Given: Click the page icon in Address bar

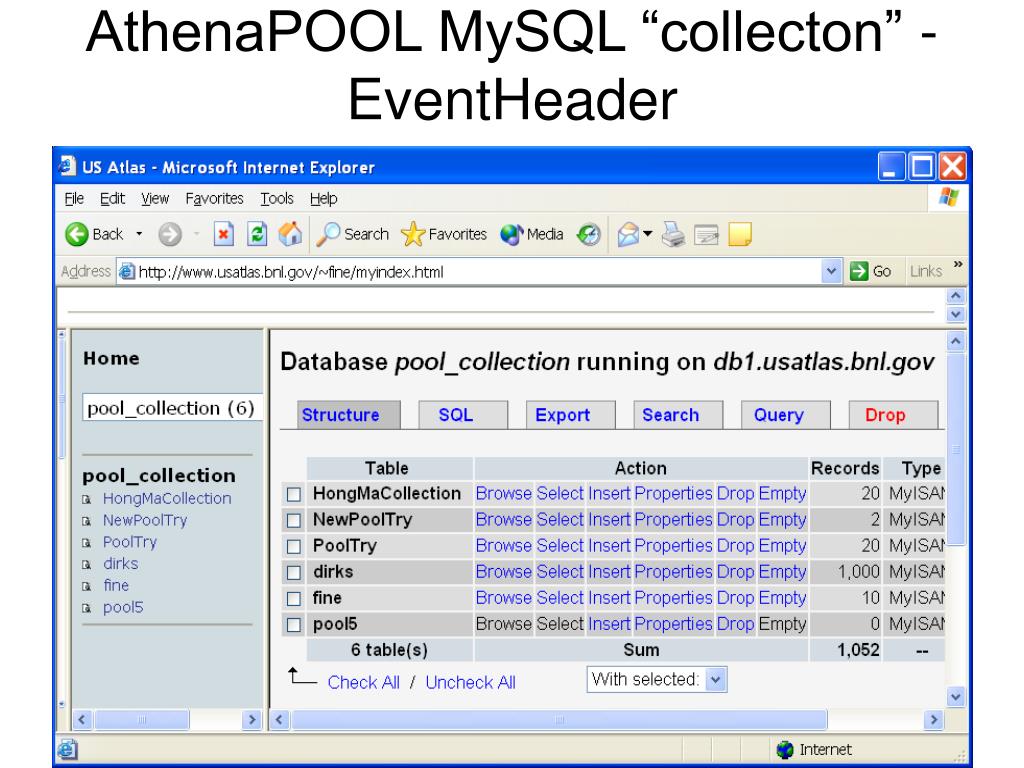Looking at the screenshot, I should point(127,271).
